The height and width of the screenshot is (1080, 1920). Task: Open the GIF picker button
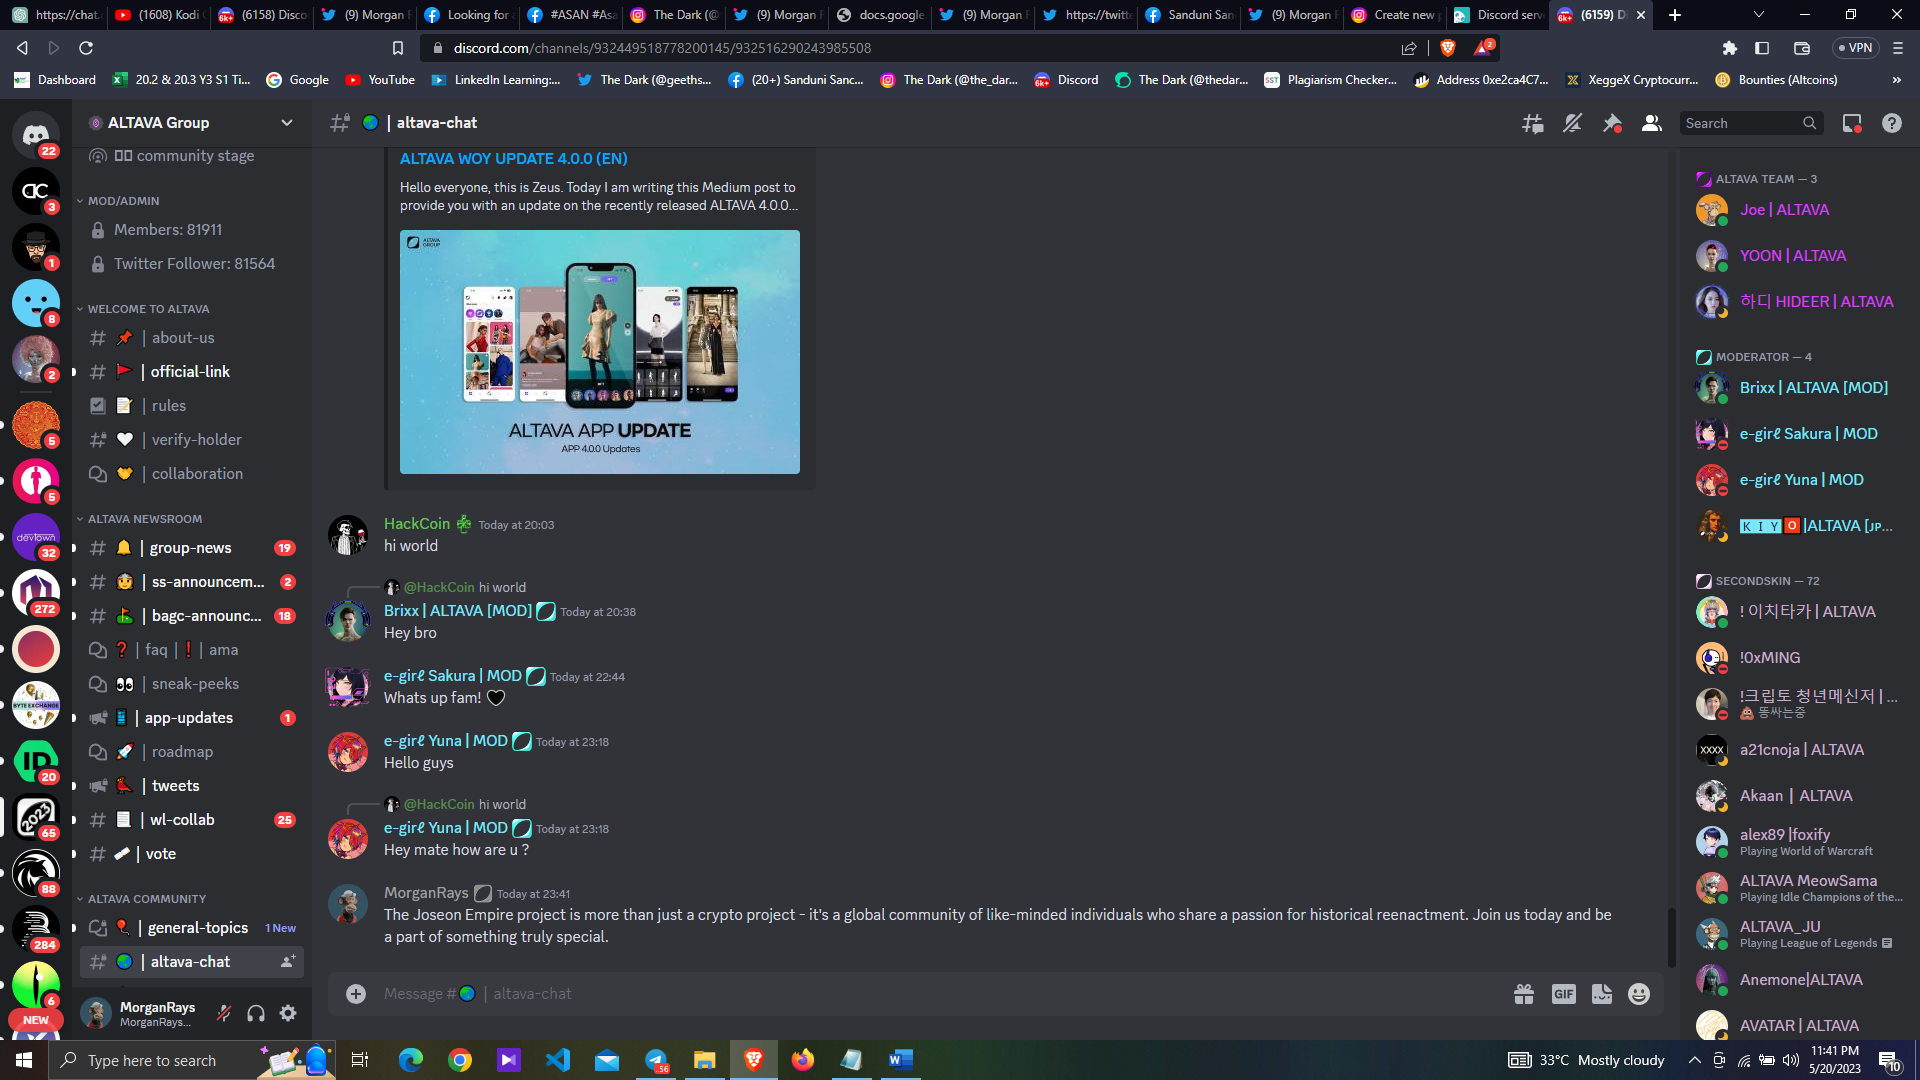point(1564,994)
